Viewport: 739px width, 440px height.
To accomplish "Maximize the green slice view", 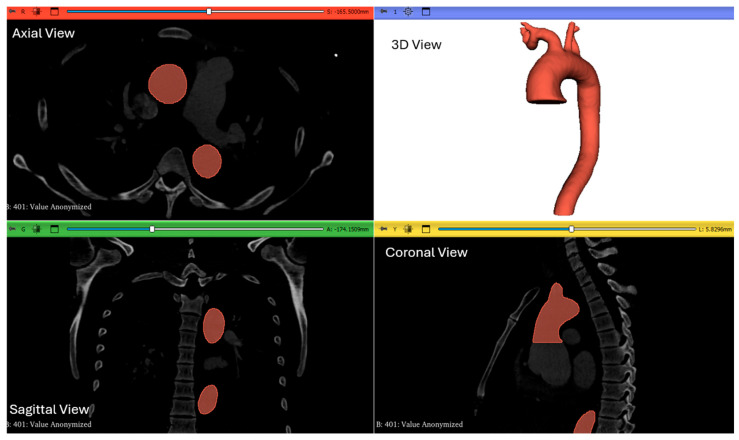I will (x=55, y=229).
